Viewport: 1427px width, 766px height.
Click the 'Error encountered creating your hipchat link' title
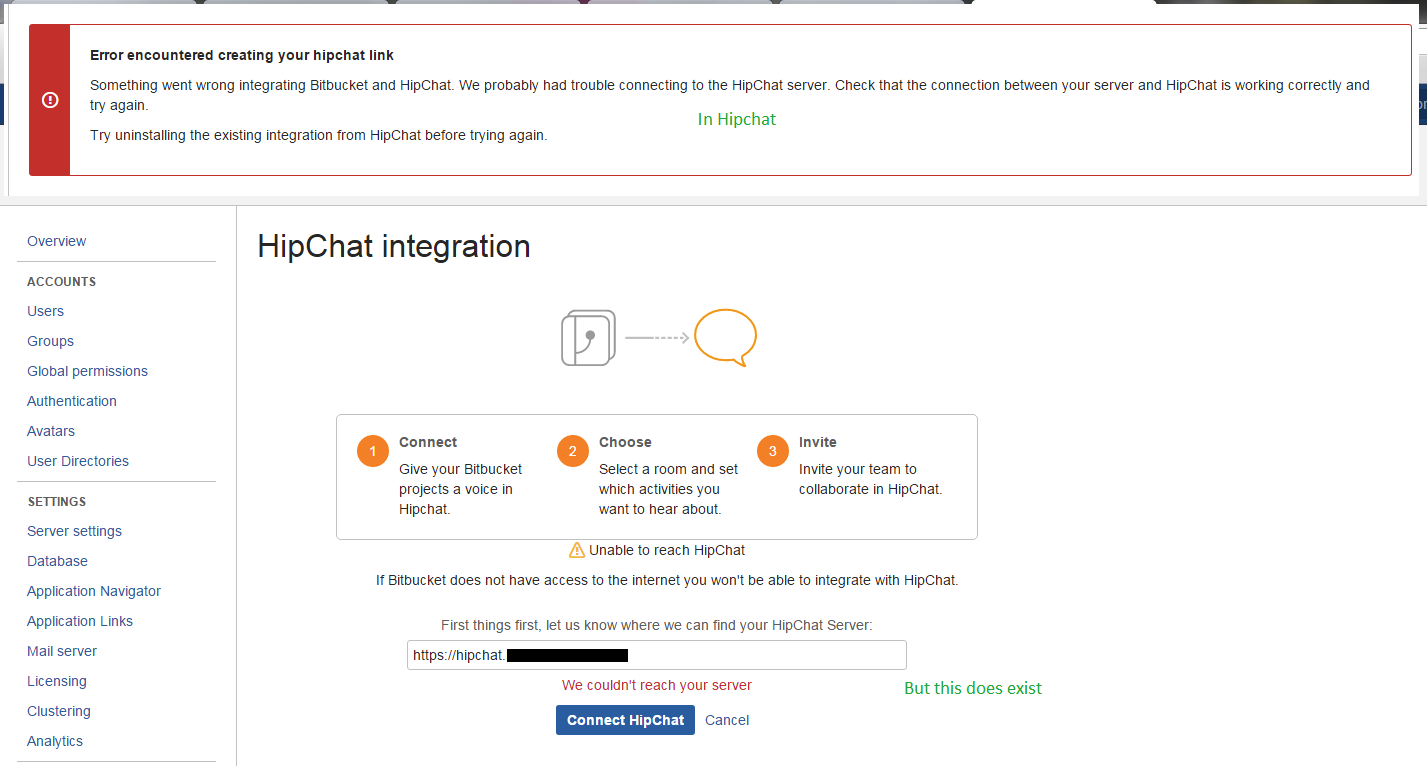click(x=242, y=55)
